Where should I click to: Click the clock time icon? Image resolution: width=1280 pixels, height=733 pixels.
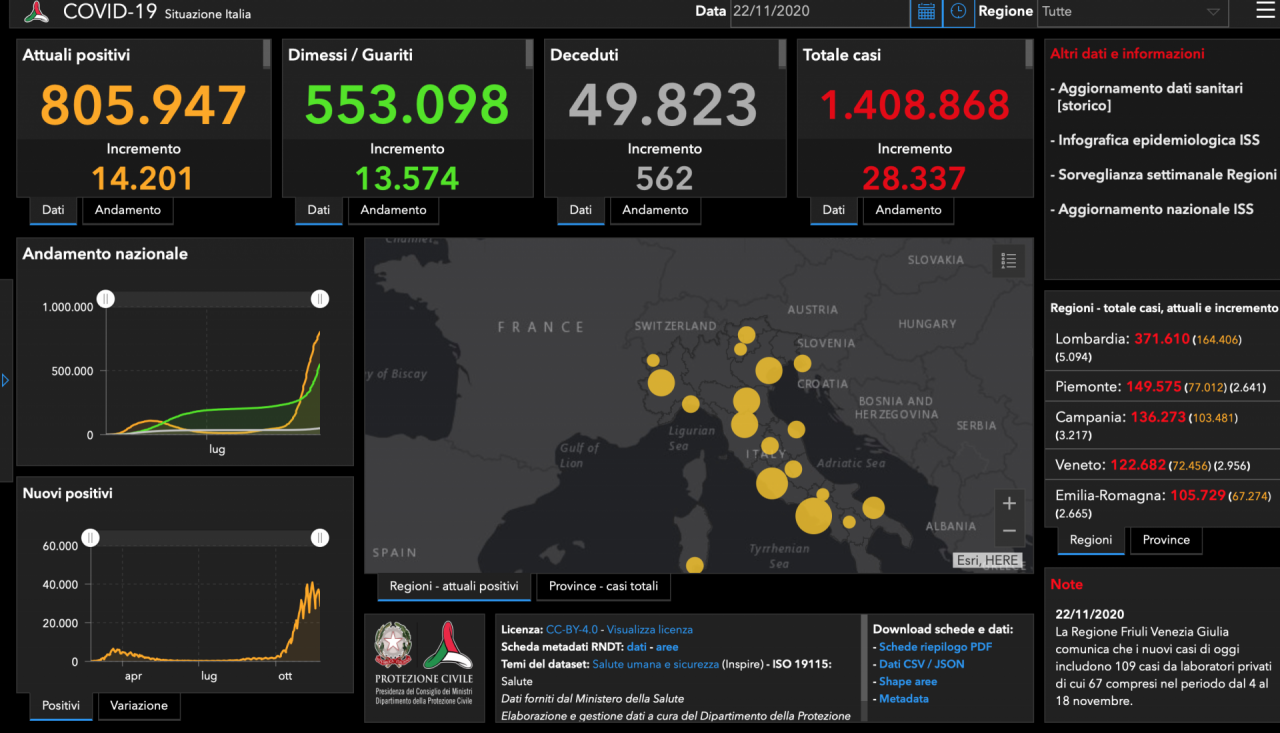click(x=958, y=12)
